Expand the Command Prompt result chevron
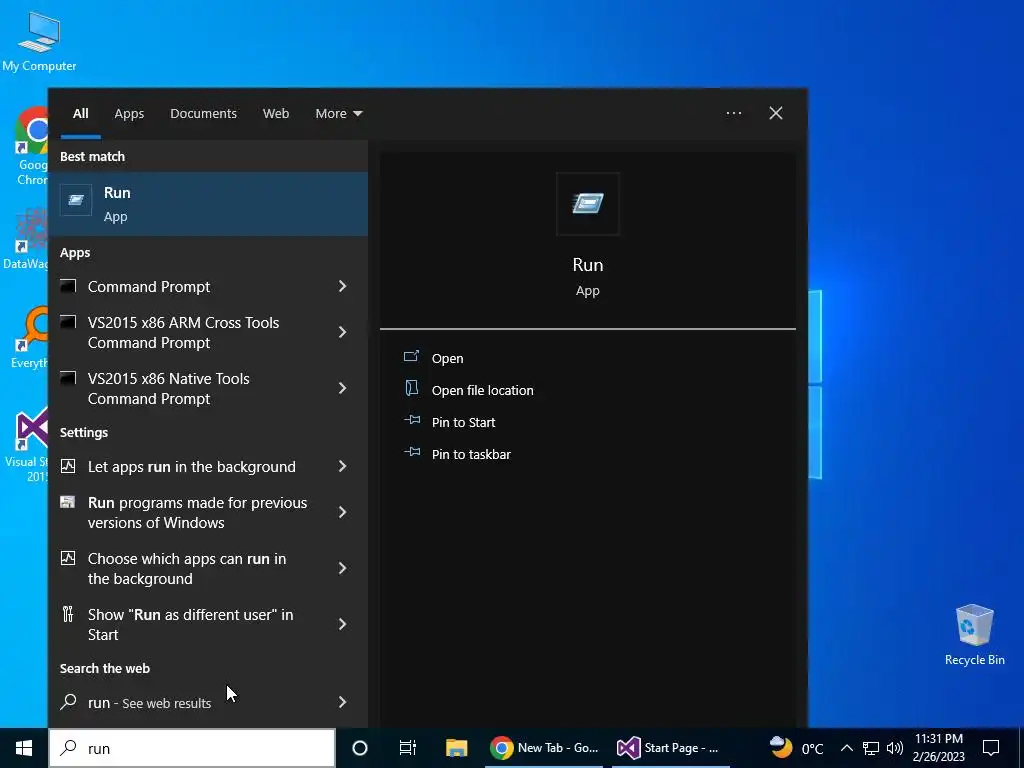 coord(342,286)
